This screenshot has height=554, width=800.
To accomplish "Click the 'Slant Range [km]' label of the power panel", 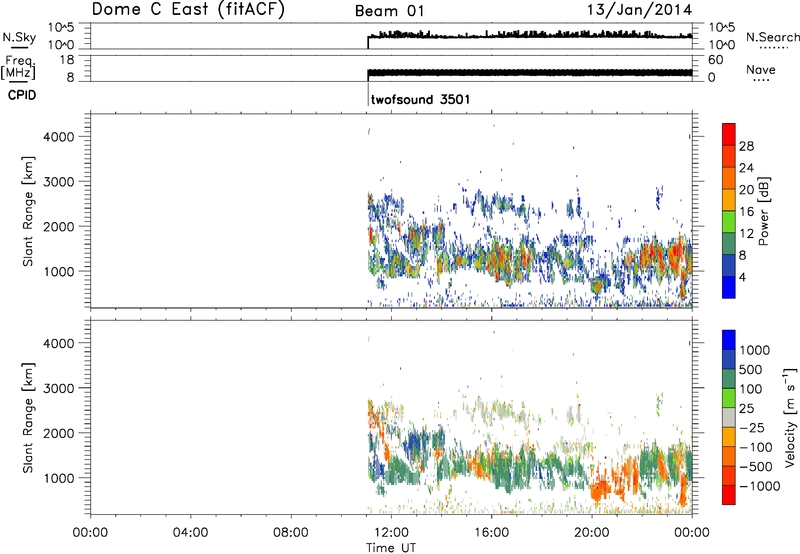I will [28, 211].
